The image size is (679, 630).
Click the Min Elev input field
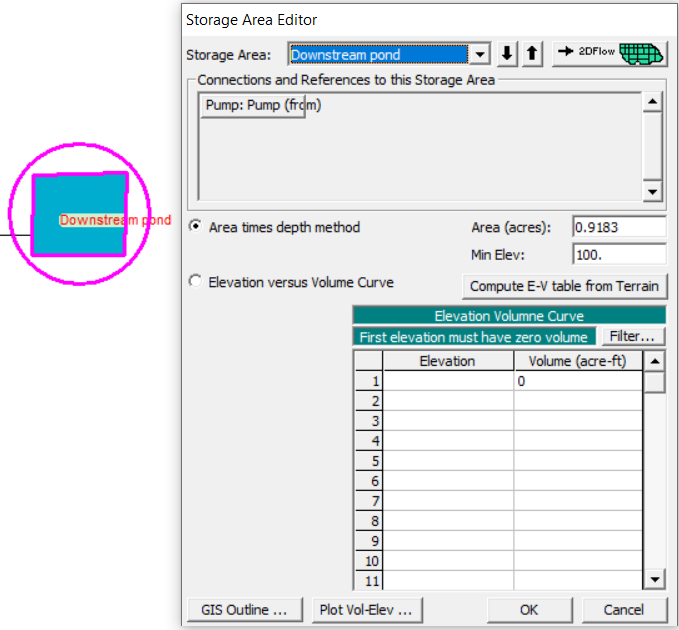pyautogui.click(x=619, y=255)
